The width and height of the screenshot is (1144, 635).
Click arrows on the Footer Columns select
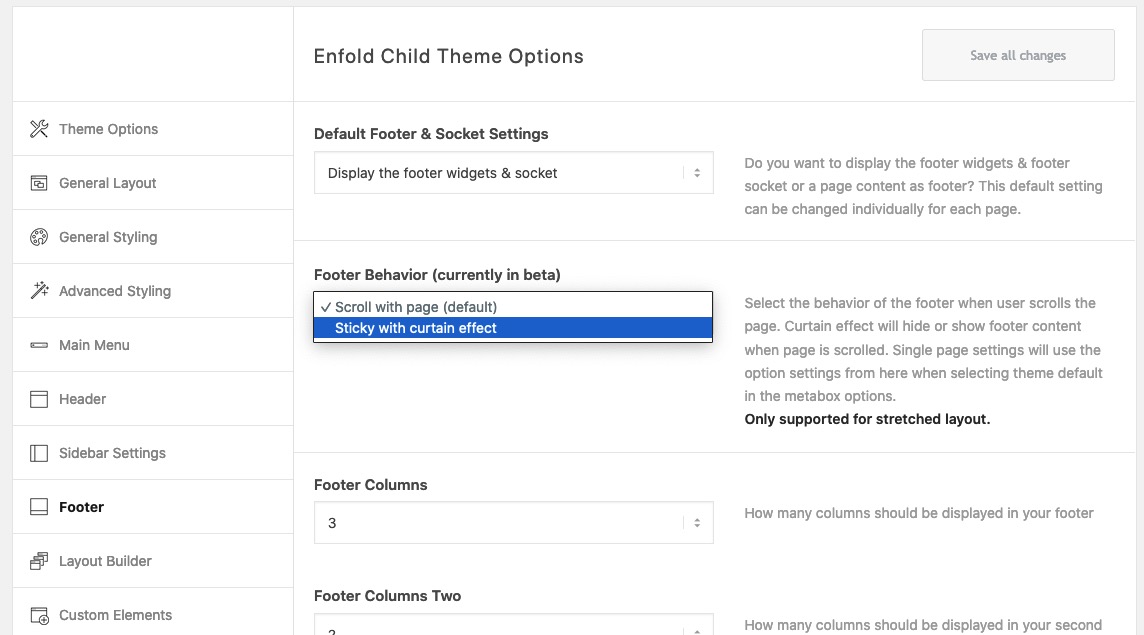coord(697,523)
